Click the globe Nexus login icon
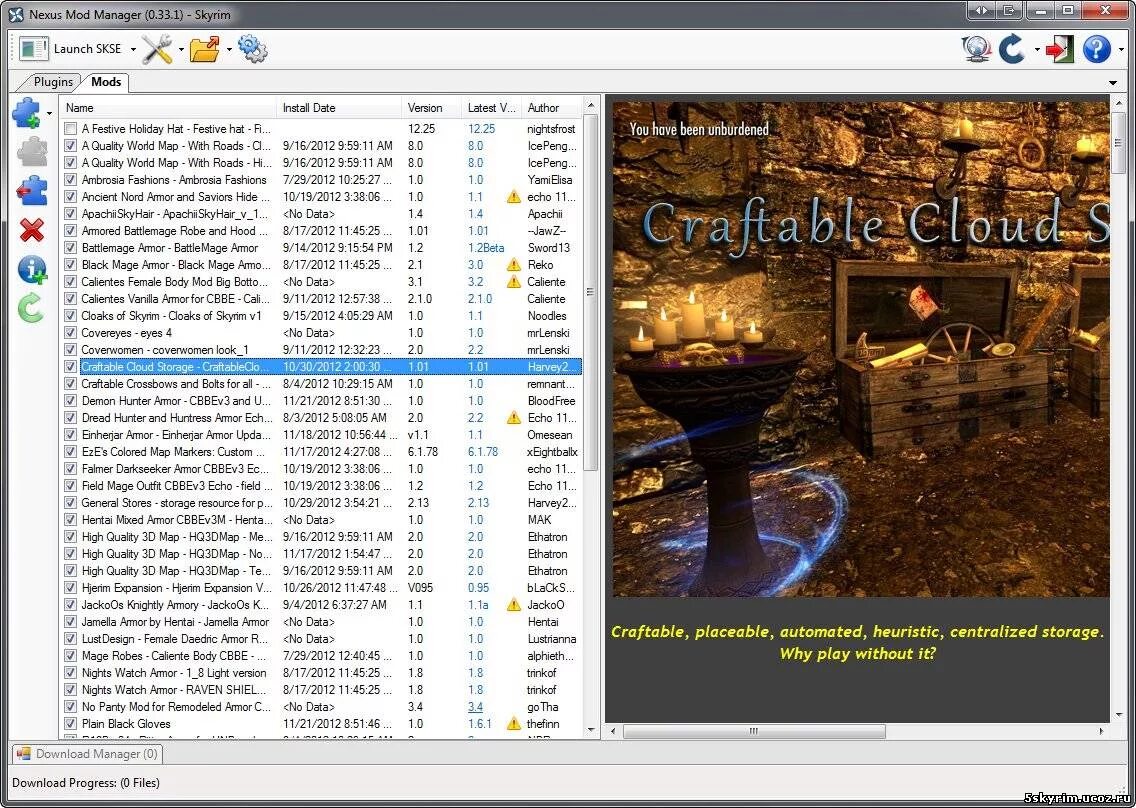 [976, 49]
